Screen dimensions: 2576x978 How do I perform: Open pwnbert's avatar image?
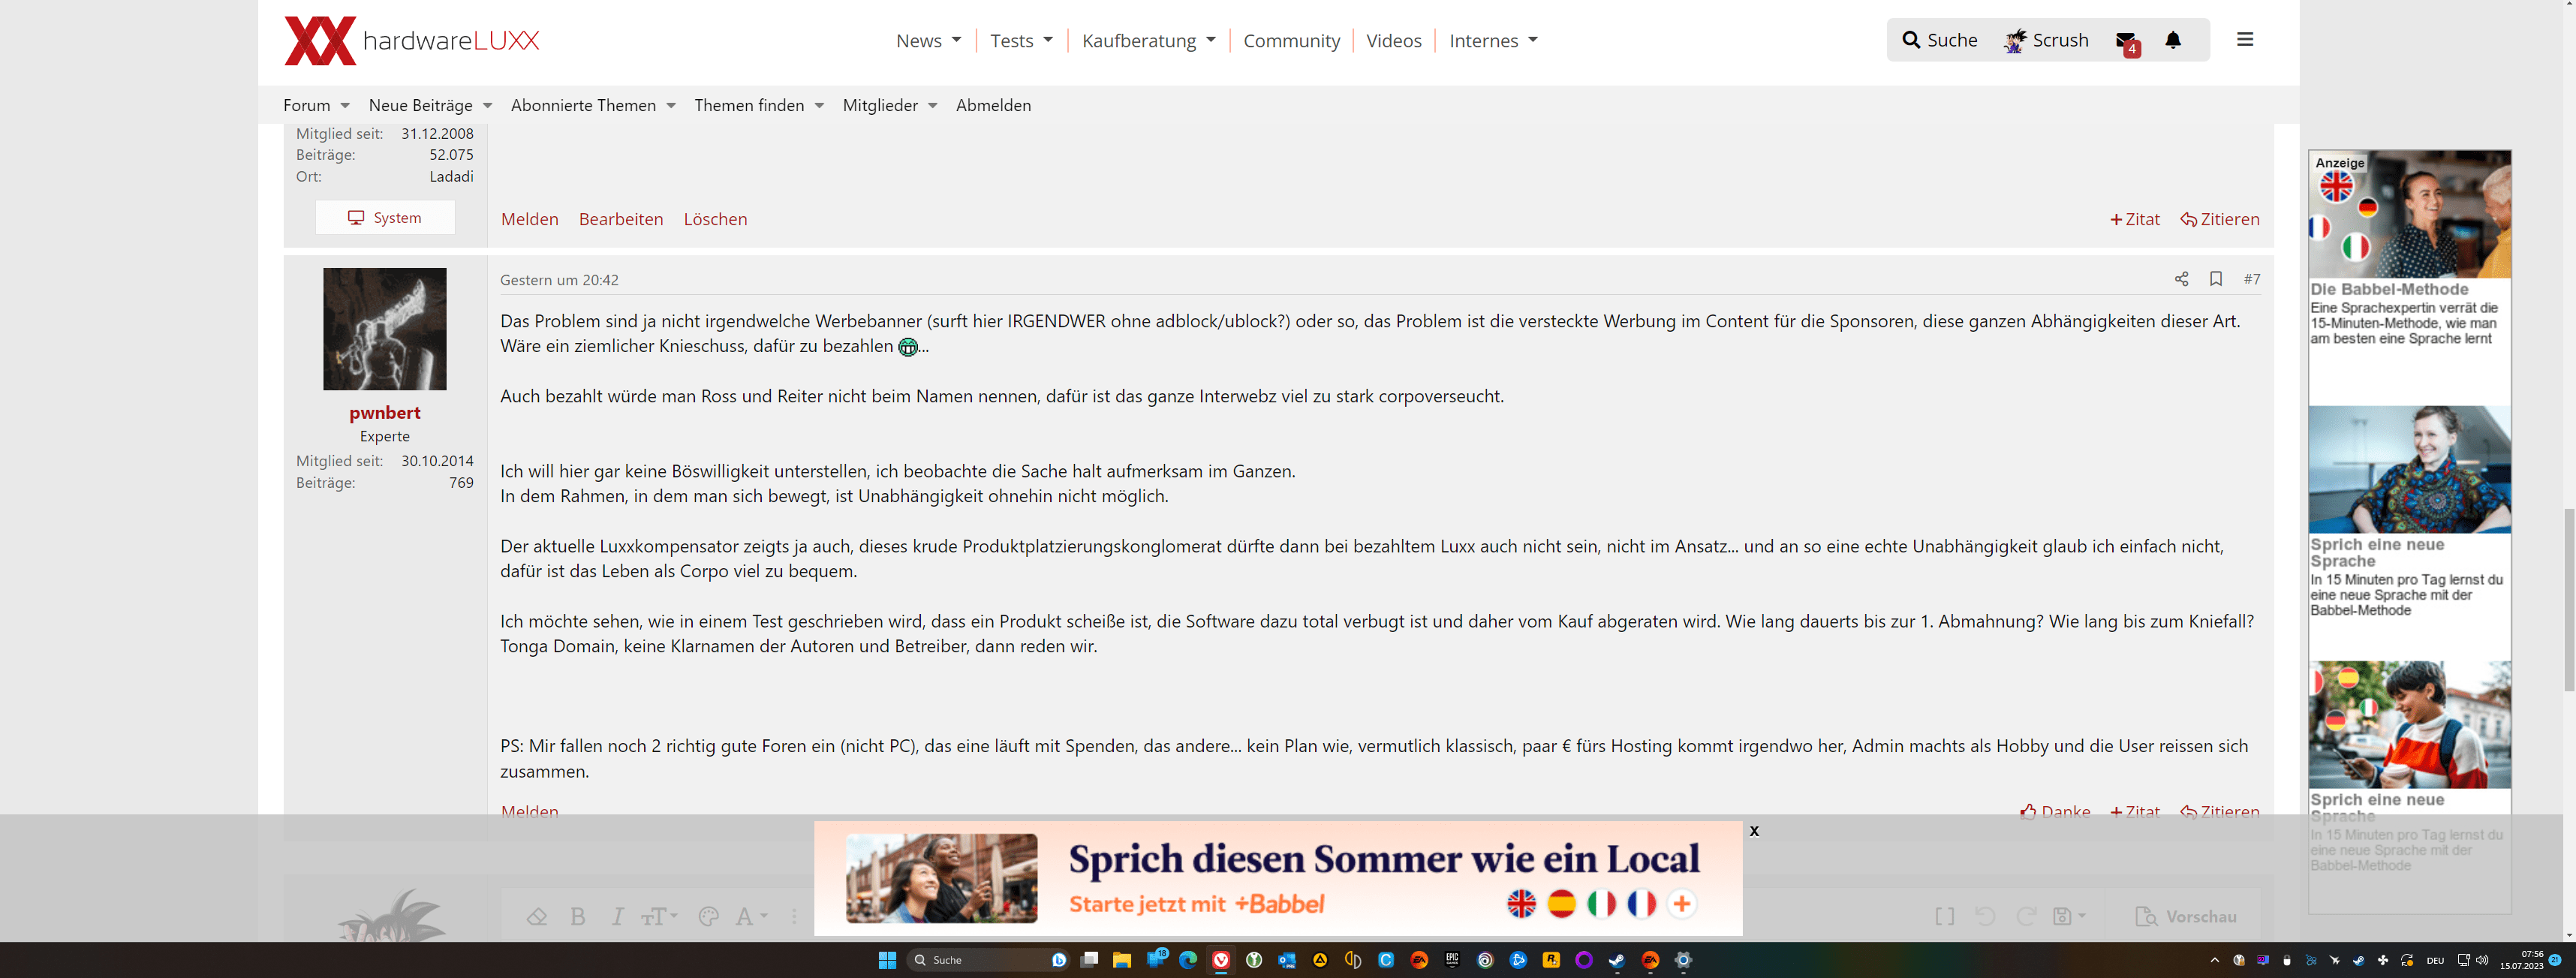tap(385, 329)
